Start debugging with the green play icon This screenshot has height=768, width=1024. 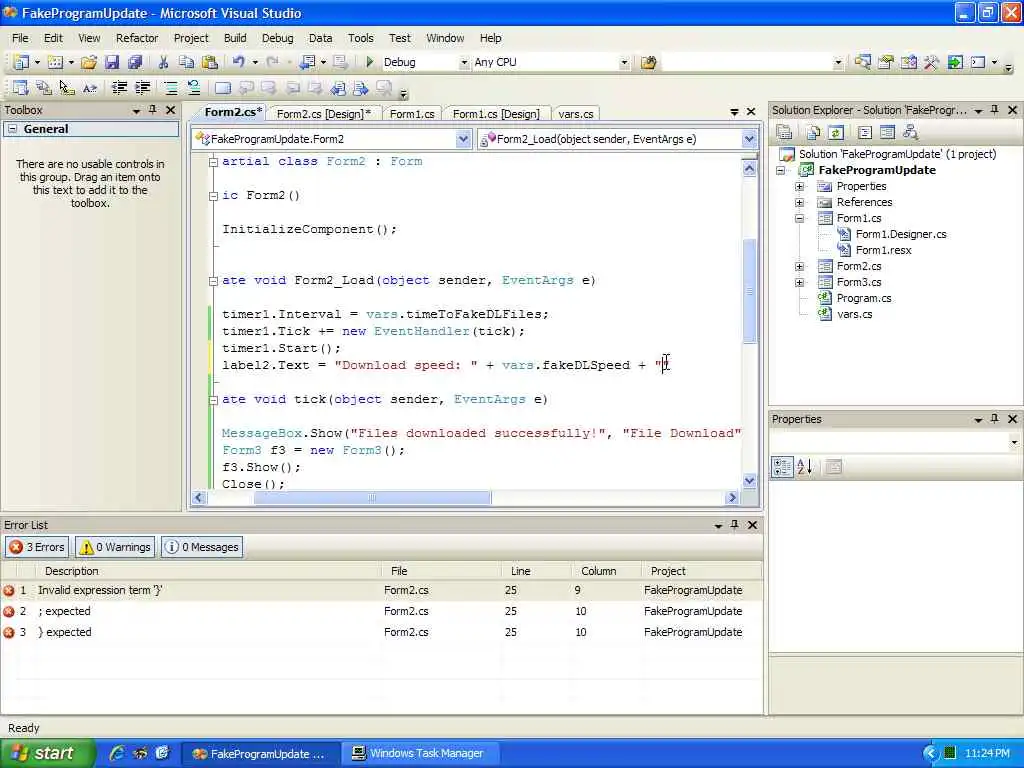tap(370, 62)
